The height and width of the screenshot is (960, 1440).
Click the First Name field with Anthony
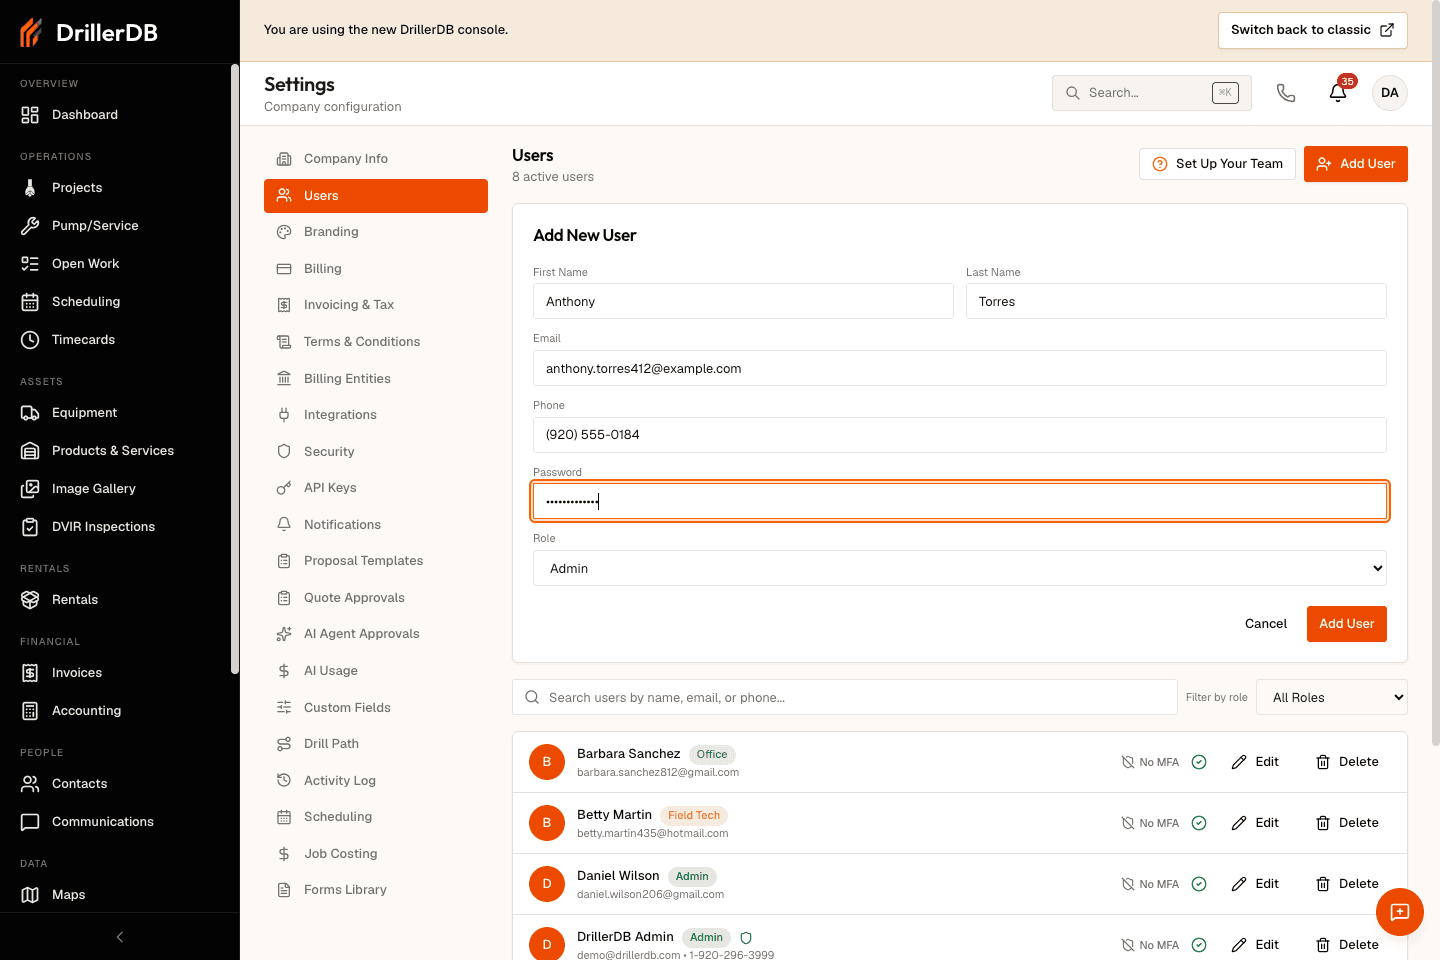[743, 301]
